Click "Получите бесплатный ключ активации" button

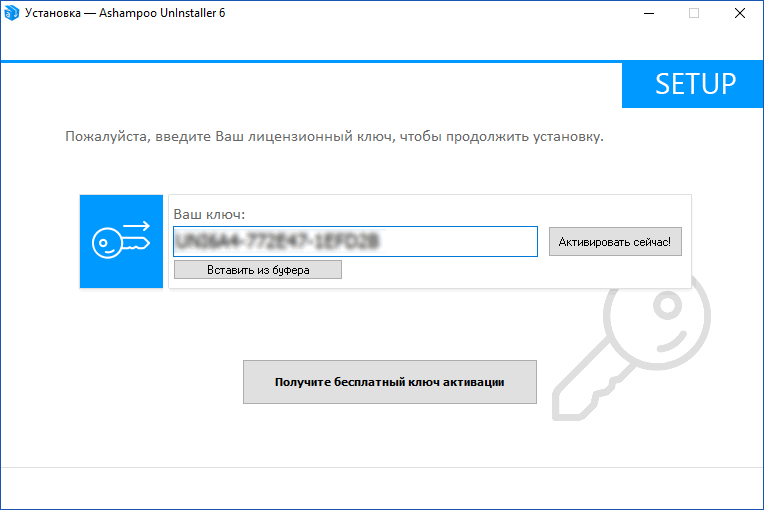(390, 382)
